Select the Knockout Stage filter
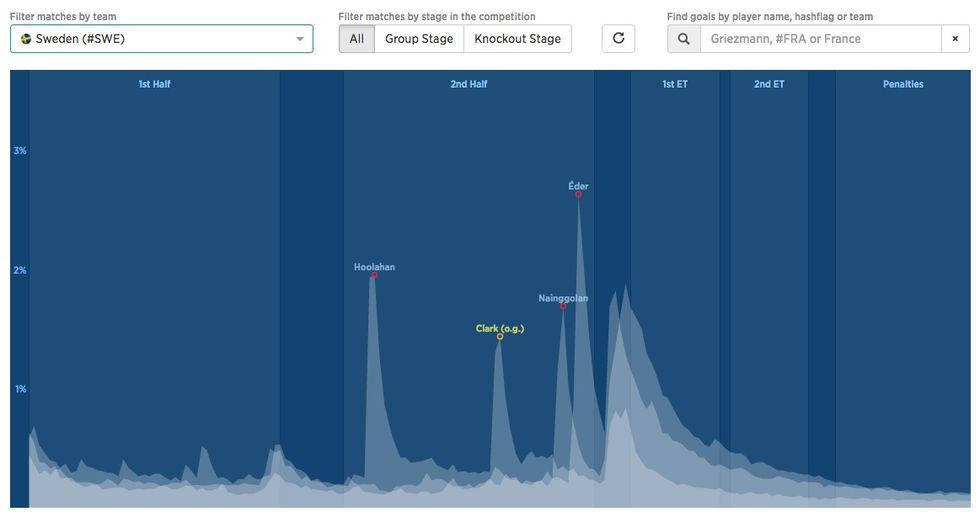This screenshot has width=980, height=512. pos(518,39)
